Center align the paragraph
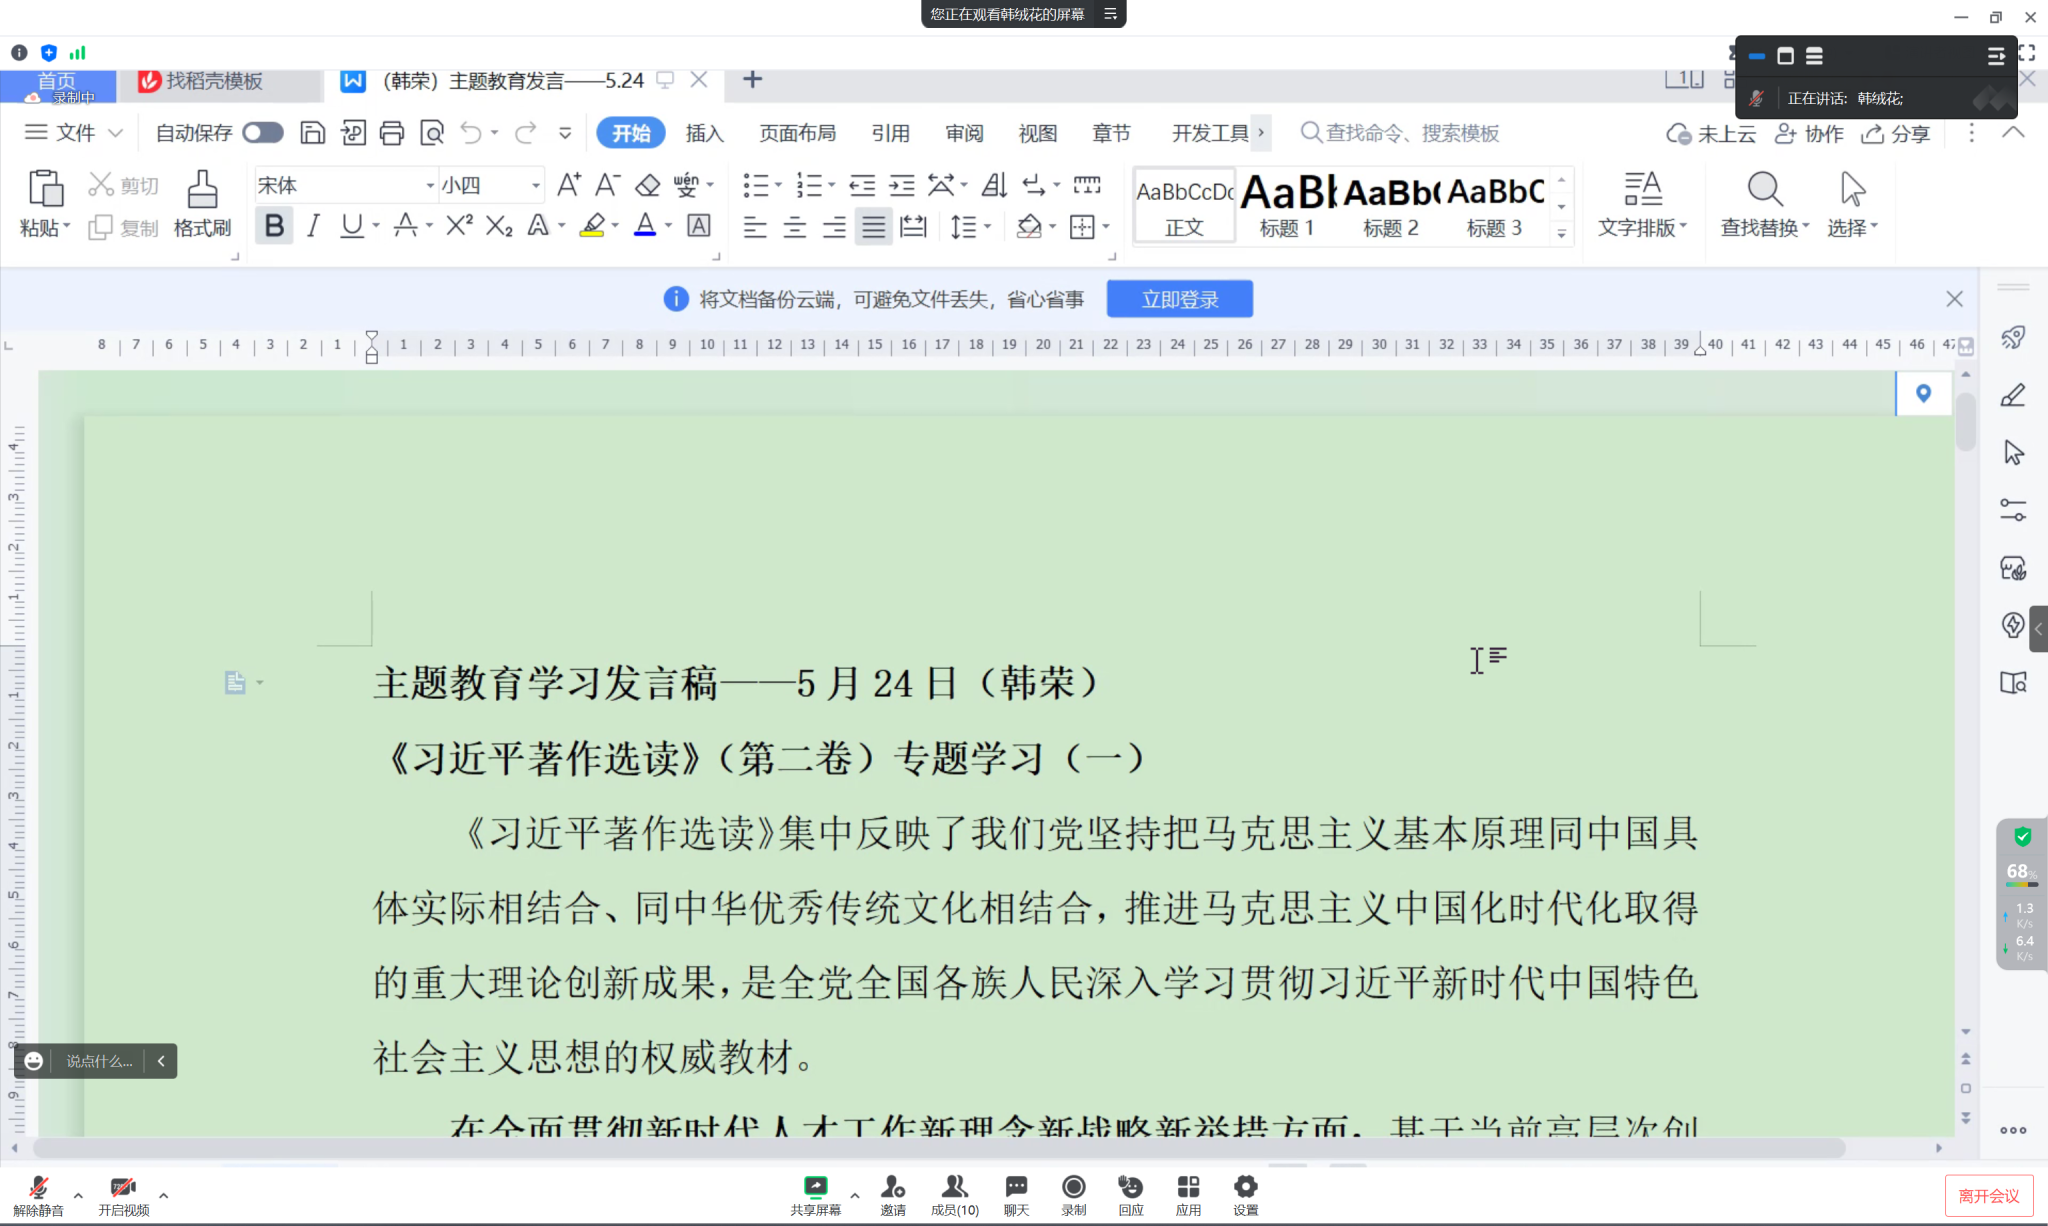2048x1226 pixels. tap(795, 227)
